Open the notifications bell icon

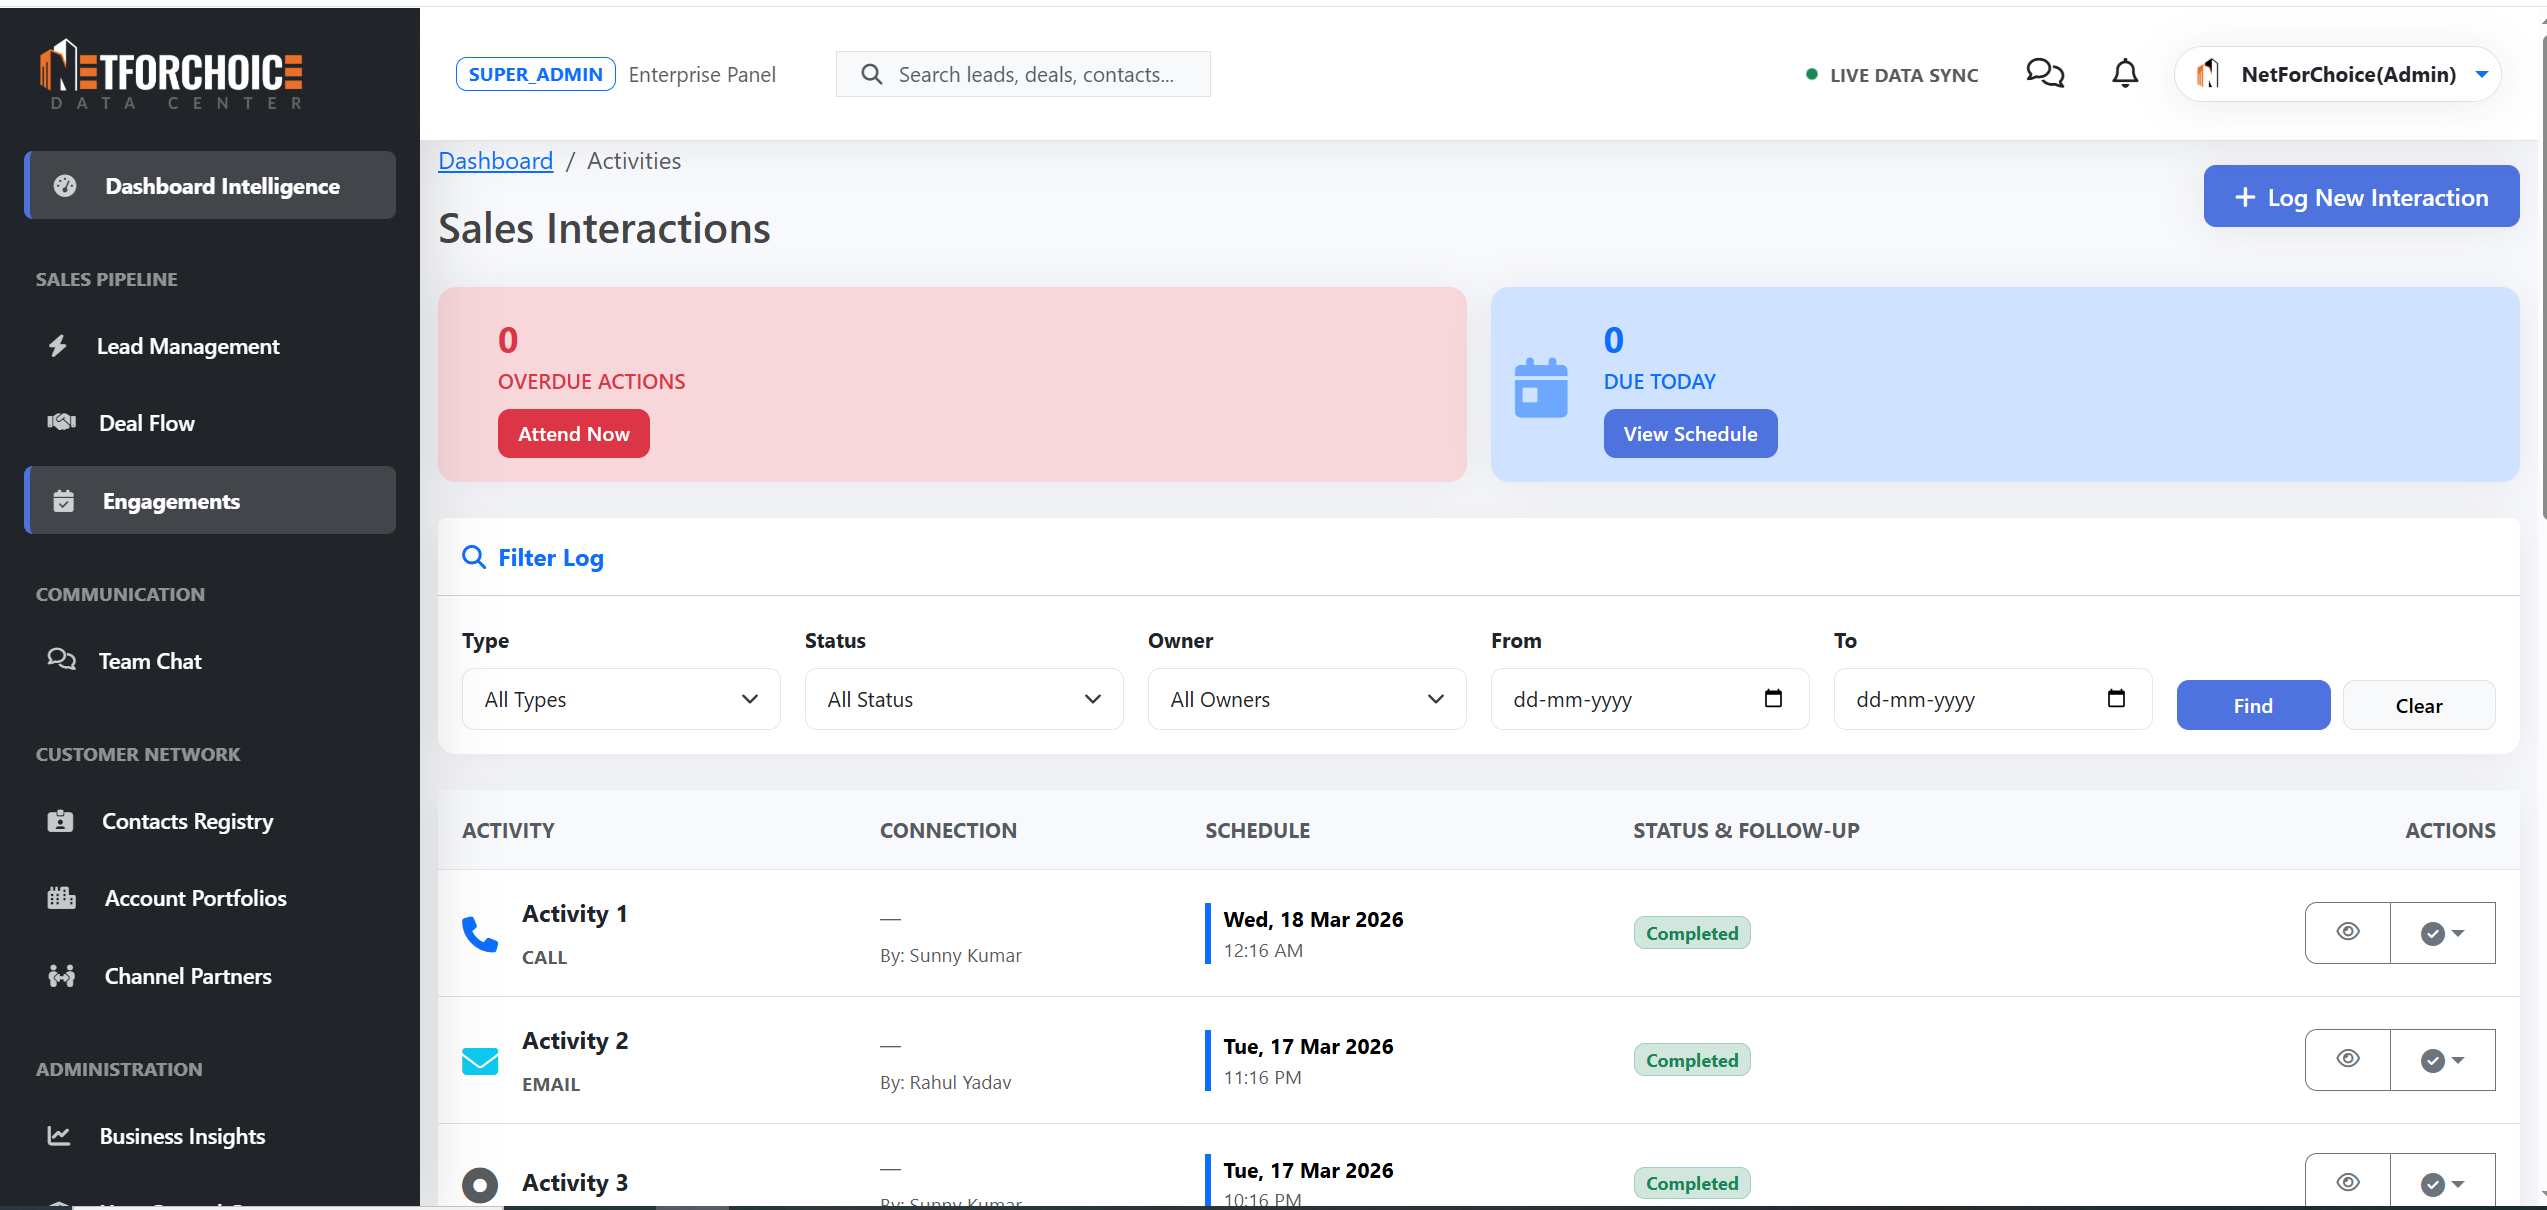click(x=2124, y=74)
